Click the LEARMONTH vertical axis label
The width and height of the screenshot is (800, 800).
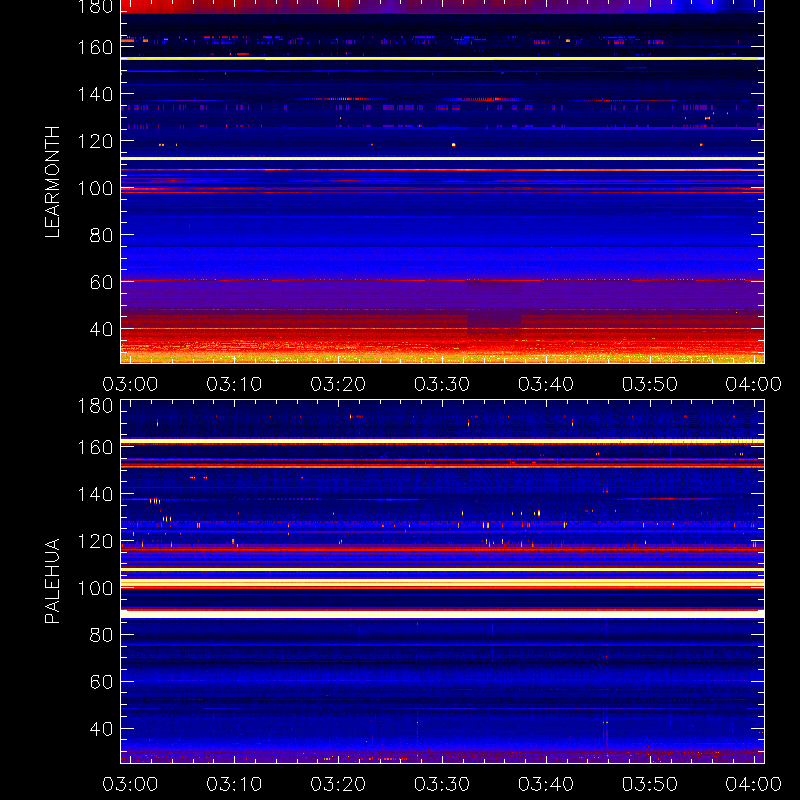coord(53,182)
